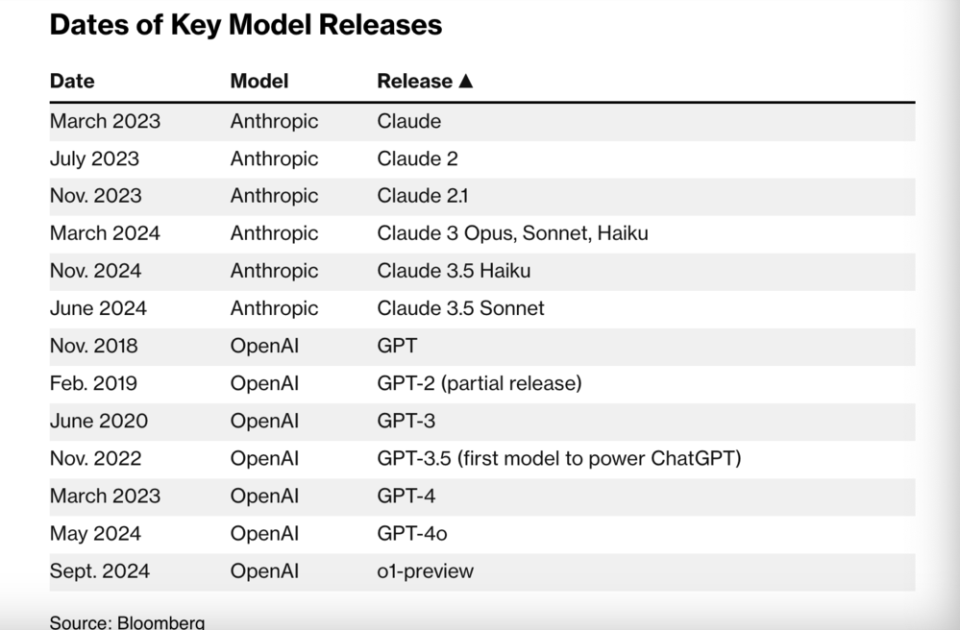This screenshot has width=960, height=630.
Task: Click the Source: Bloomberg attribution text
Action: 127,622
